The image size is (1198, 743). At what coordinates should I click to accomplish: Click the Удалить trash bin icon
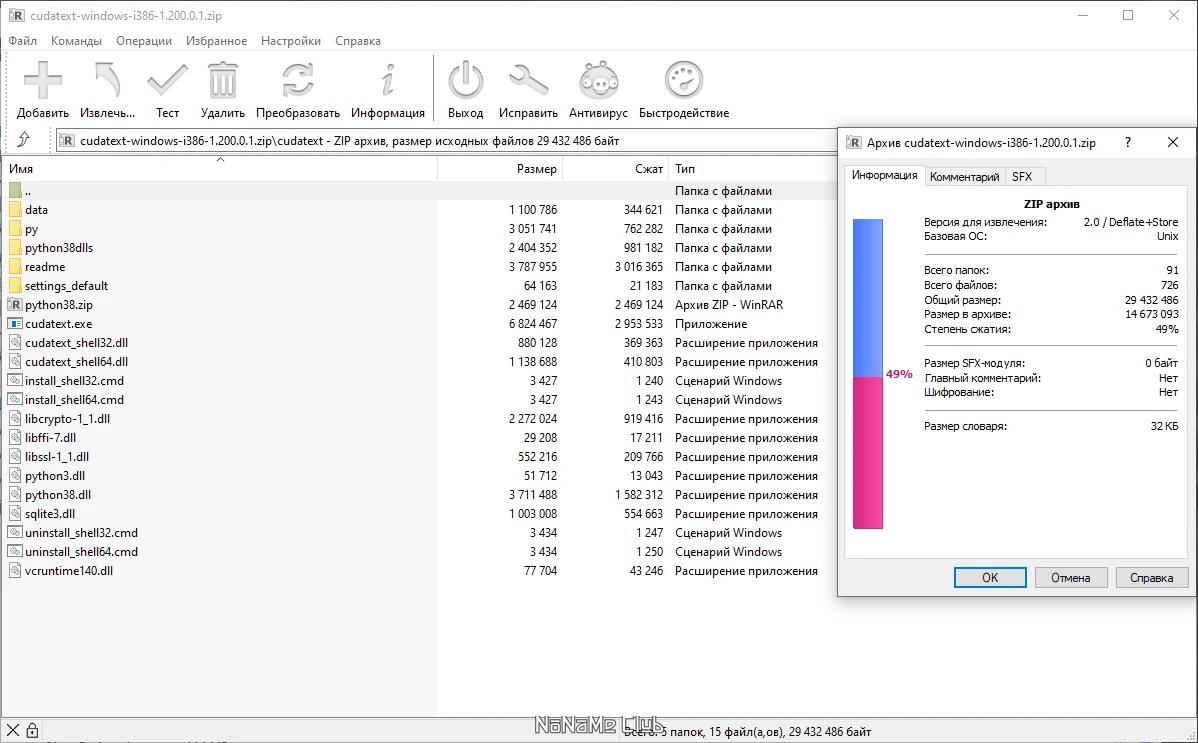pyautogui.click(x=222, y=80)
